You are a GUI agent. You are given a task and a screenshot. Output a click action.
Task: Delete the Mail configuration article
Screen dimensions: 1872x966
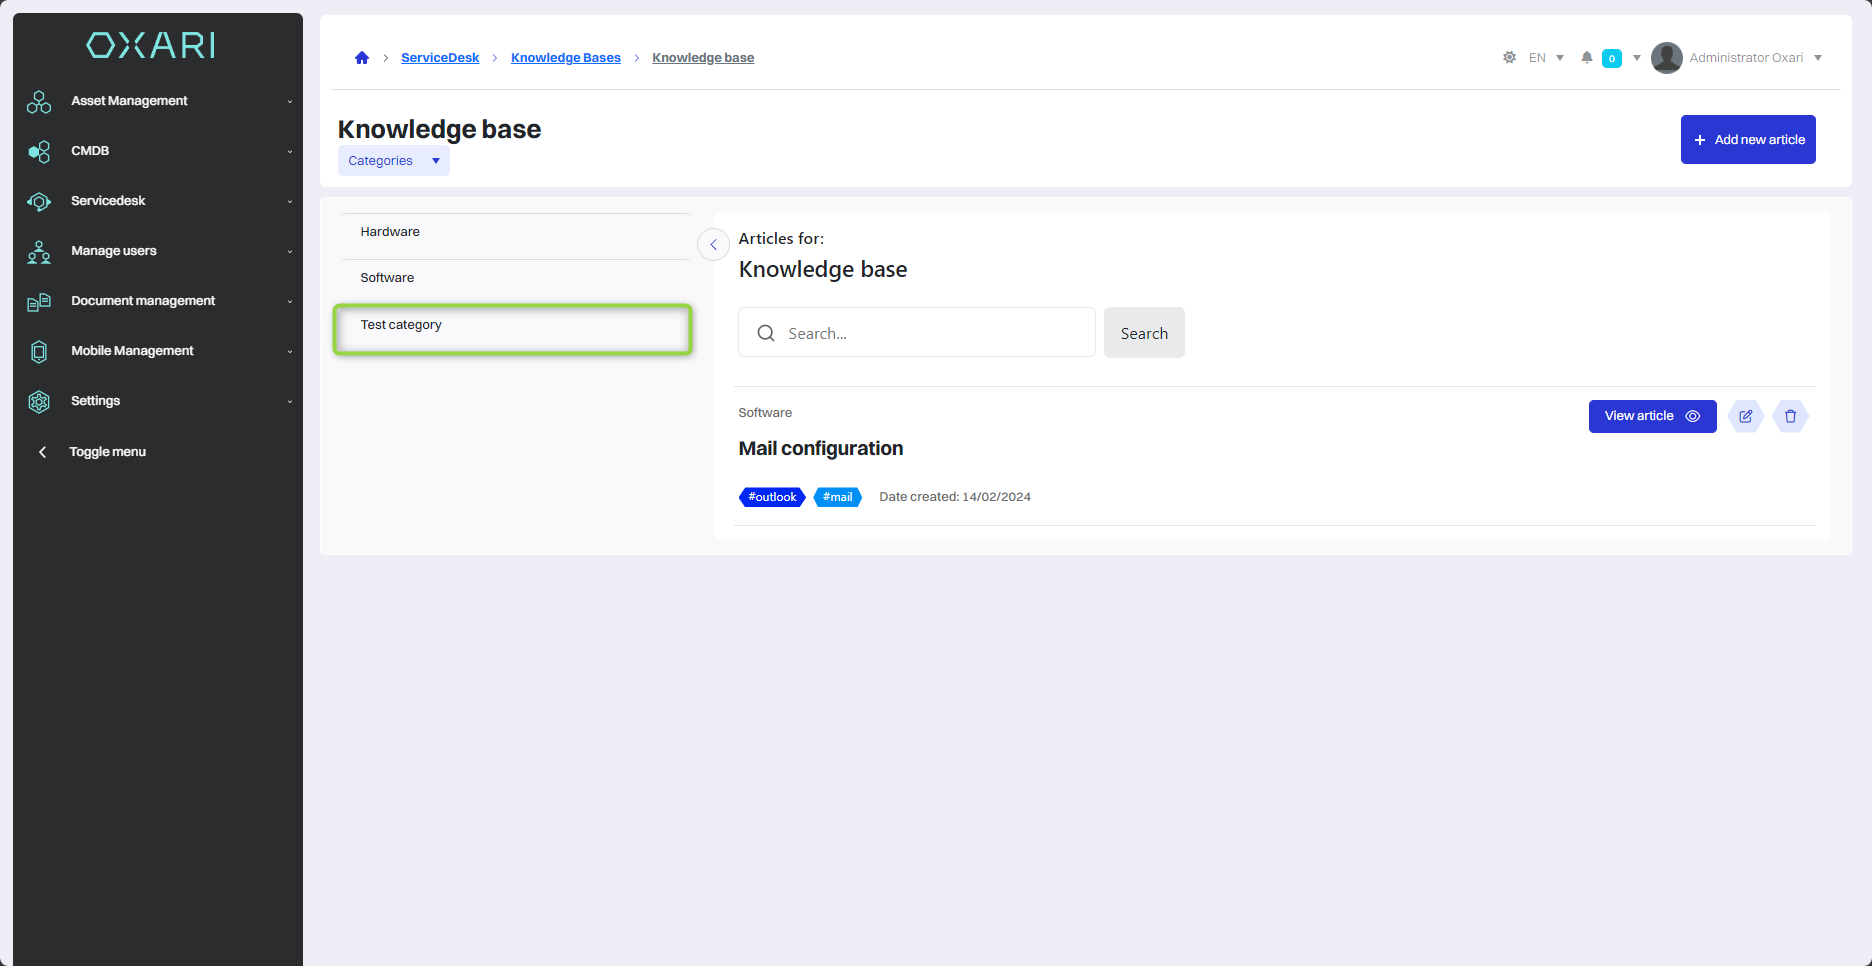pyautogui.click(x=1790, y=416)
